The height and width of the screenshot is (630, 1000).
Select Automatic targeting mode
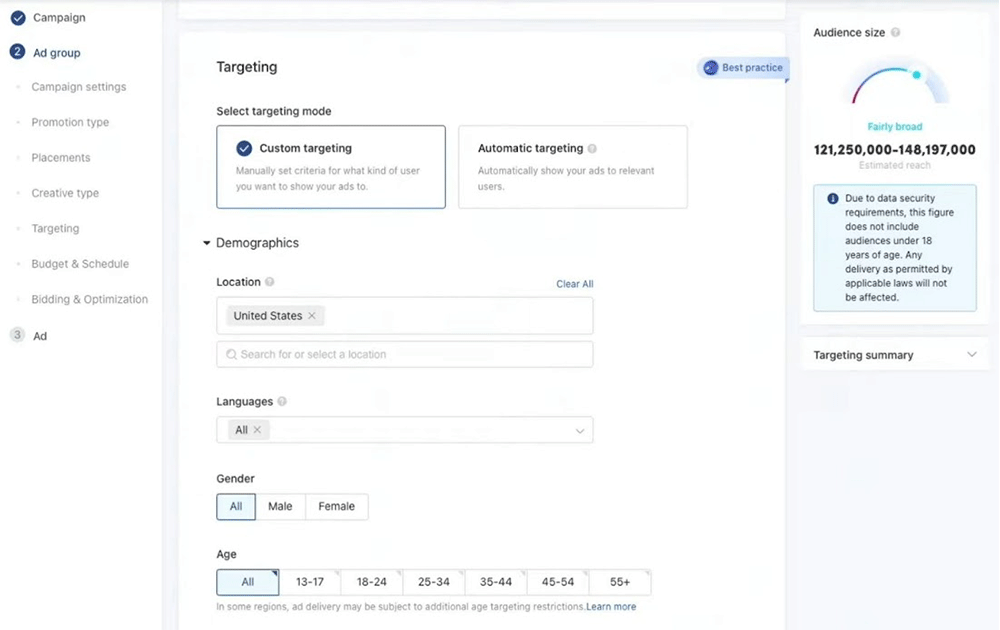coord(572,166)
